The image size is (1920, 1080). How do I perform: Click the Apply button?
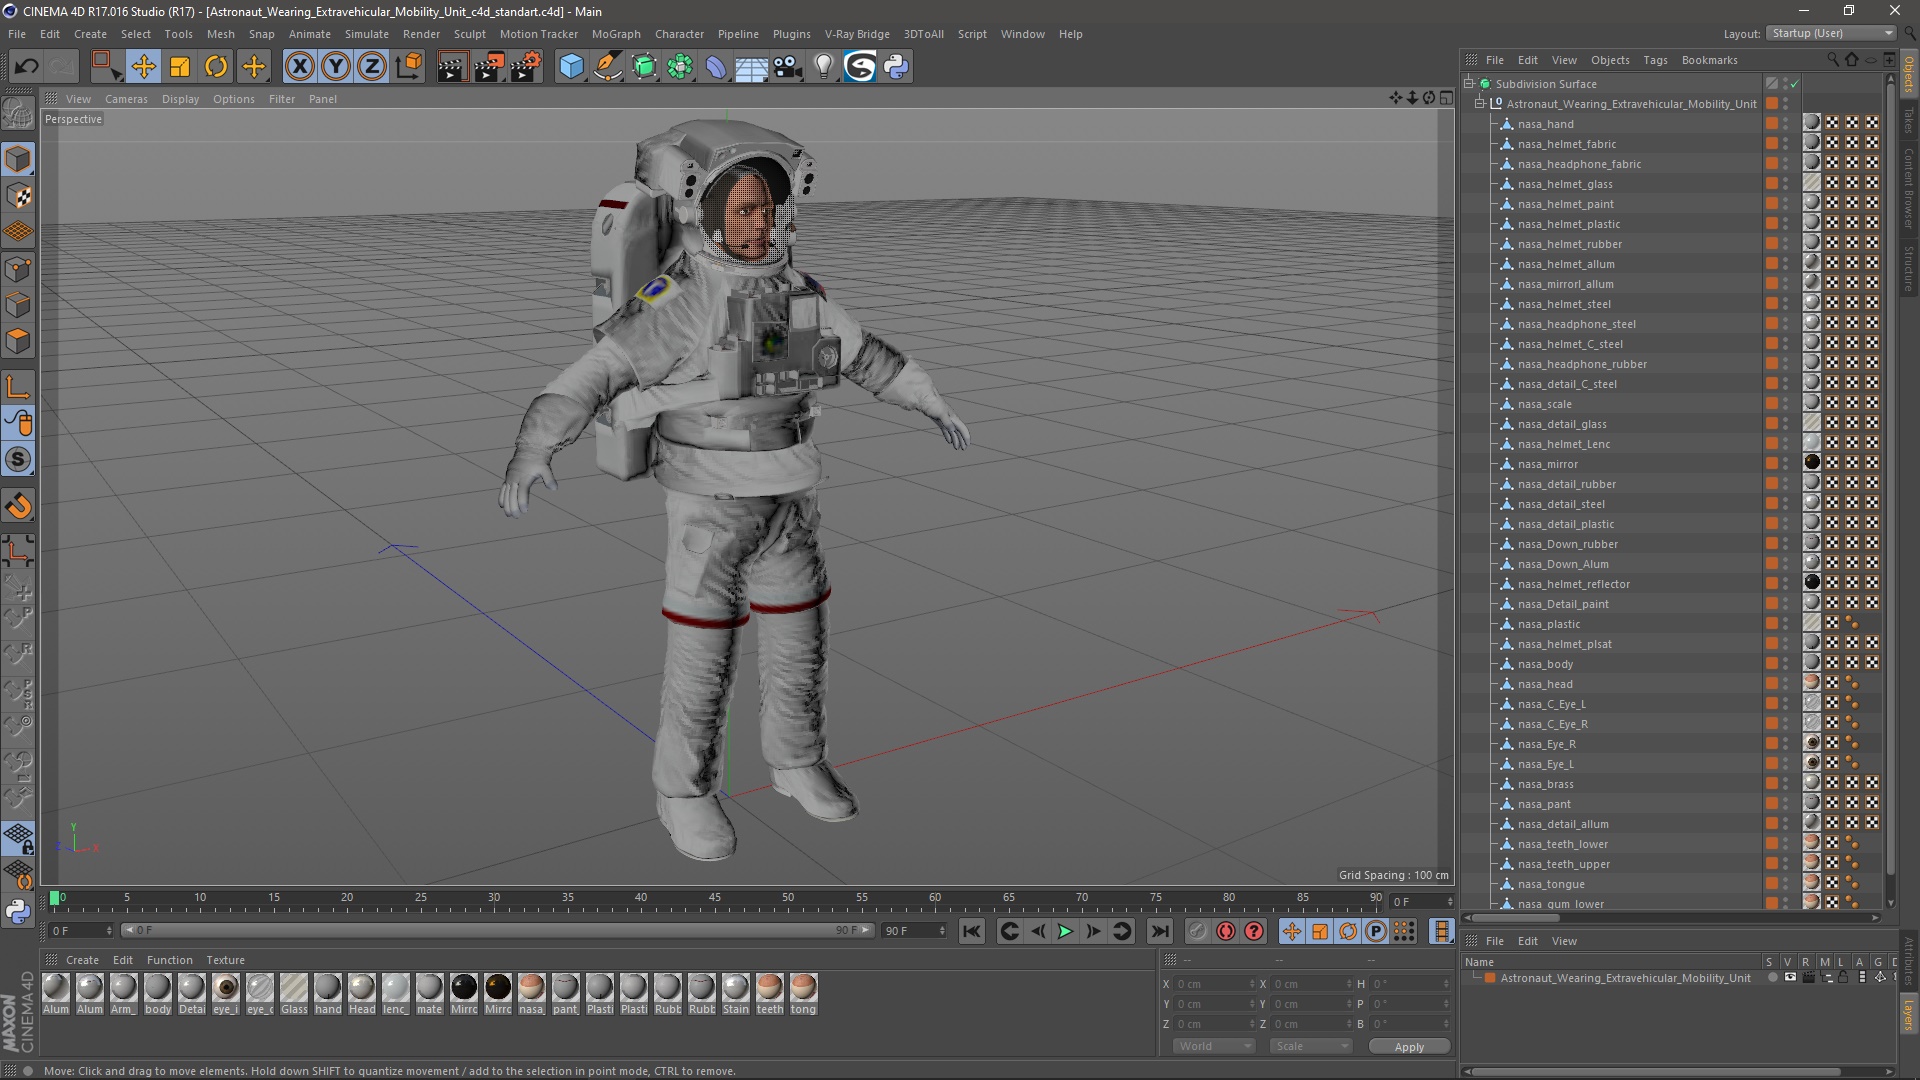point(1408,1047)
